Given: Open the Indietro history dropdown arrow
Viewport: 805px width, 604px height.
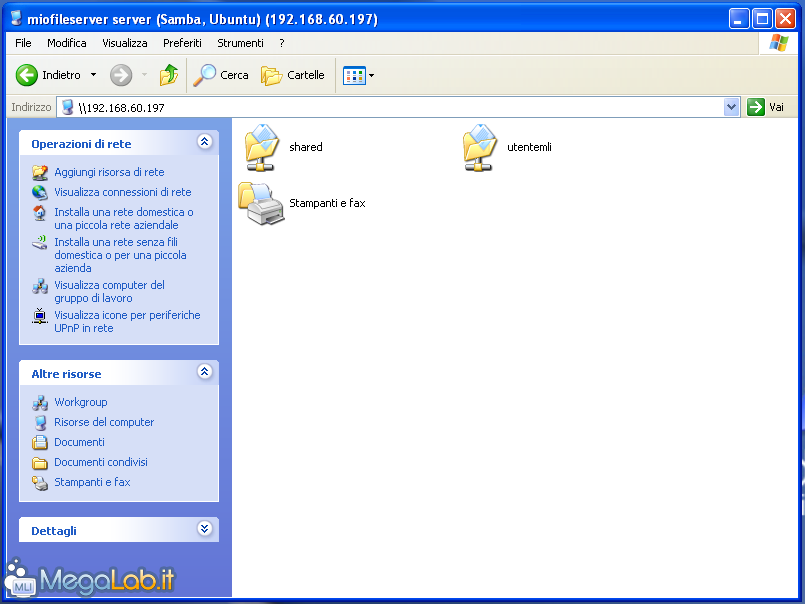Looking at the screenshot, I should coord(93,75).
